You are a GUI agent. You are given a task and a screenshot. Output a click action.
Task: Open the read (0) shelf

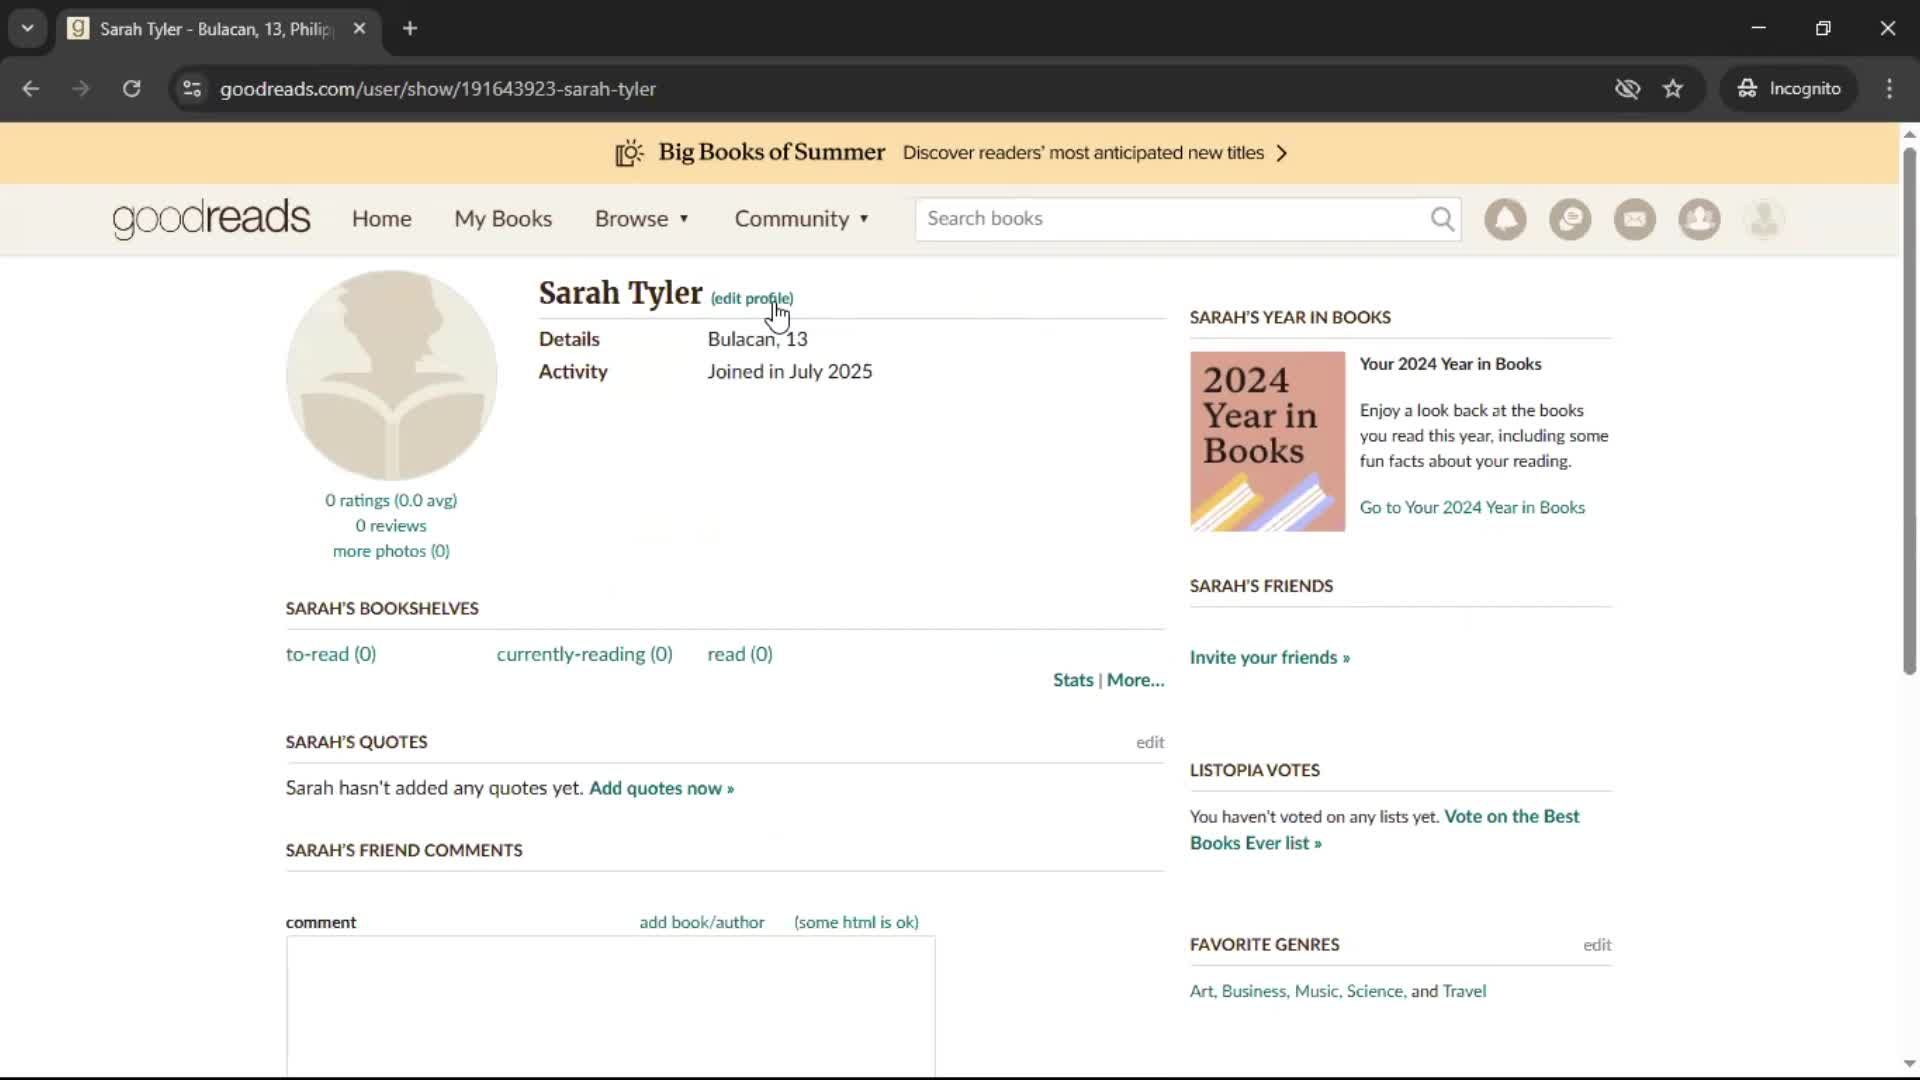(740, 654)
